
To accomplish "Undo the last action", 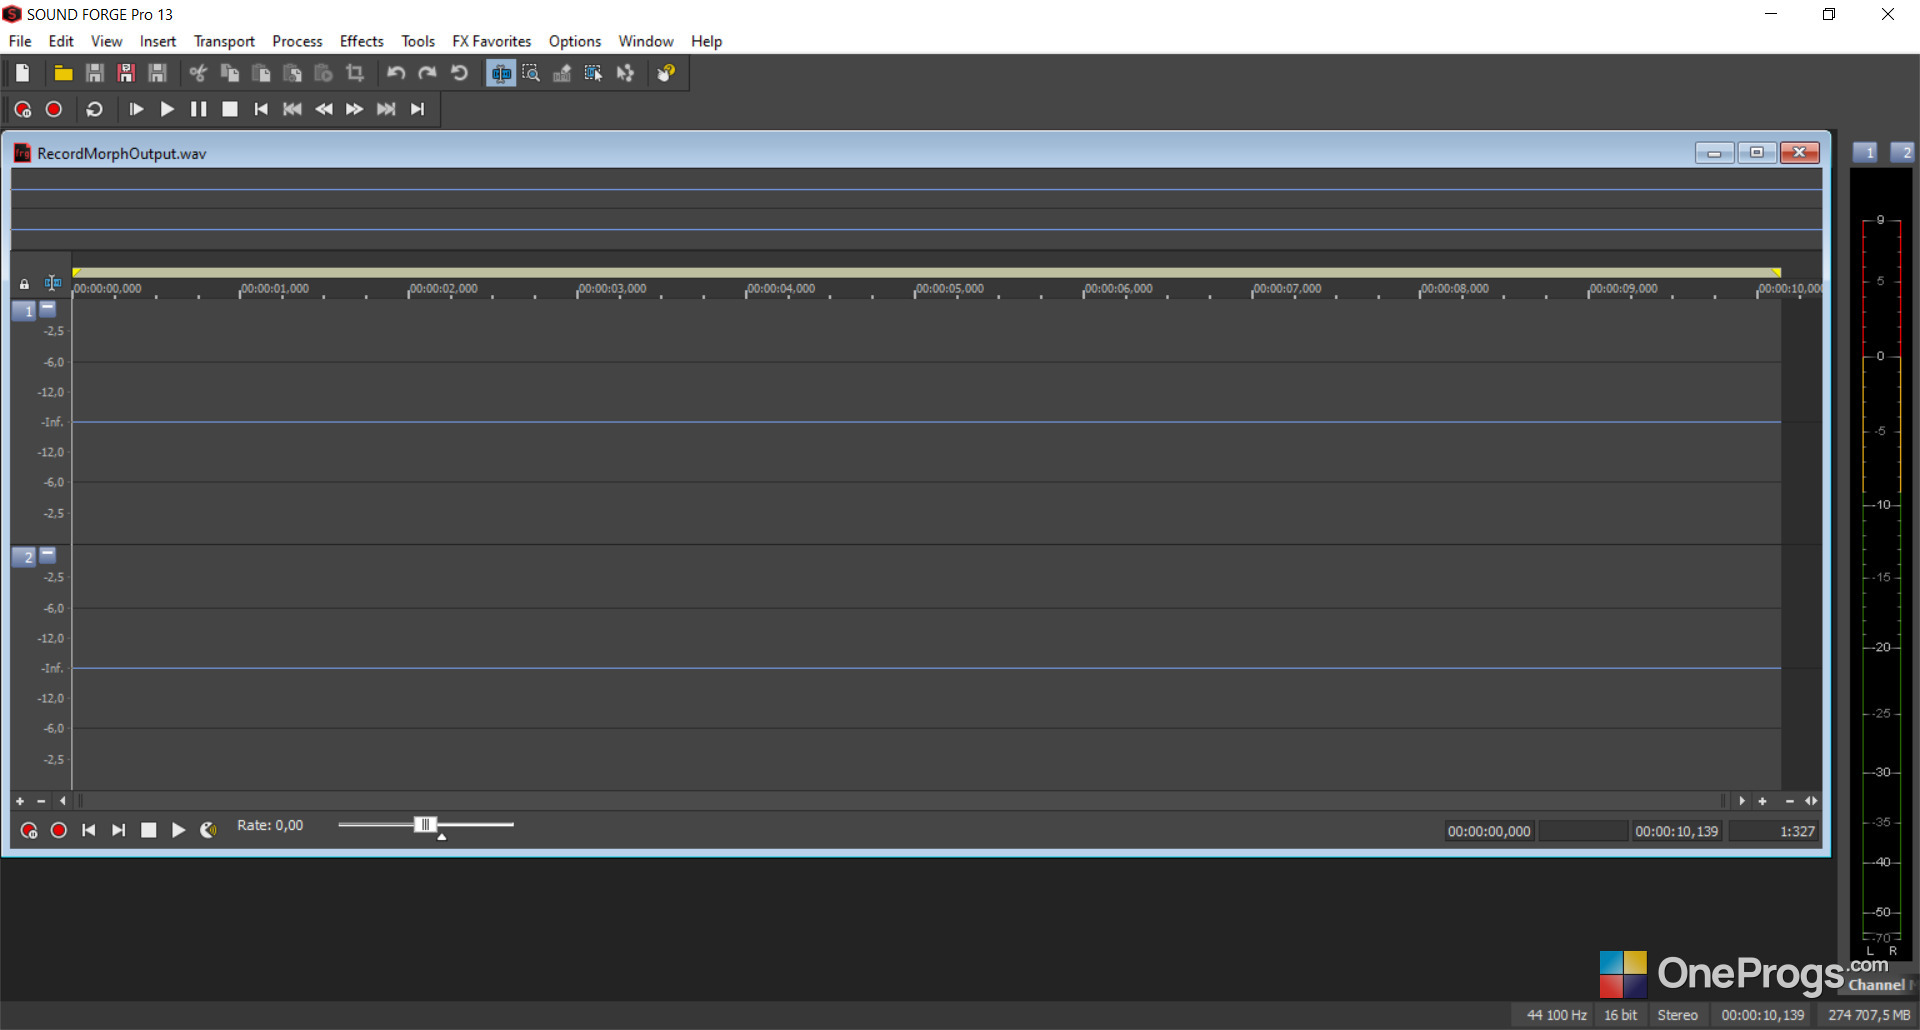I will (x=396, y=73).
